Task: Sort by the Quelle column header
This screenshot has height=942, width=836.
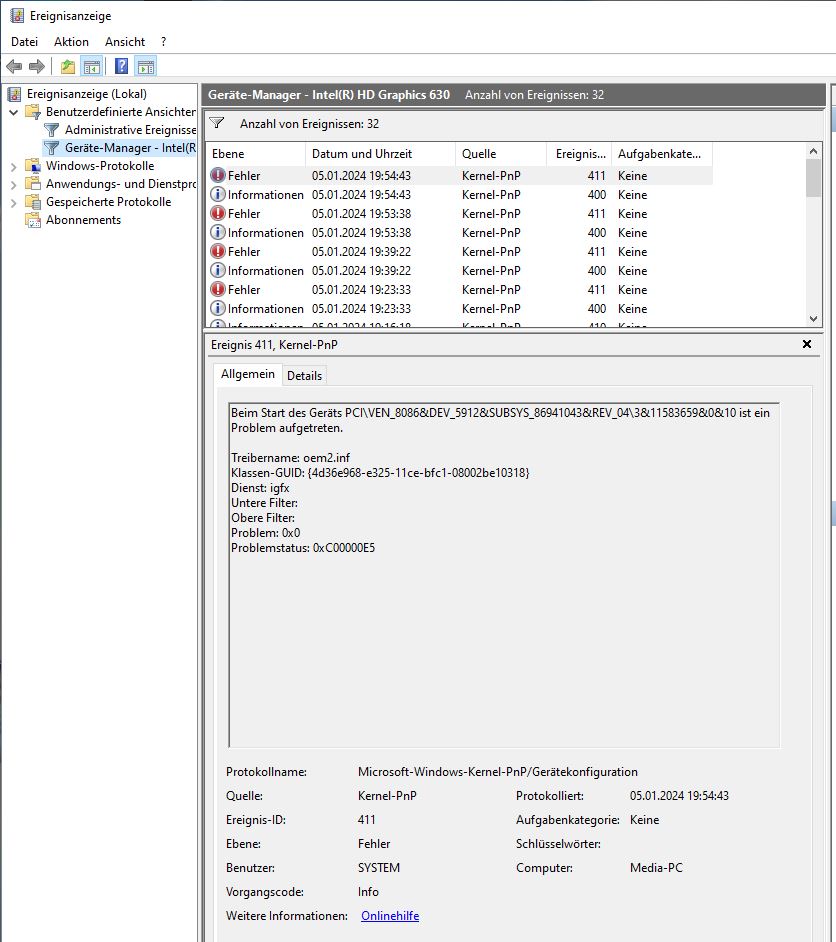Action: coord(501,154)
